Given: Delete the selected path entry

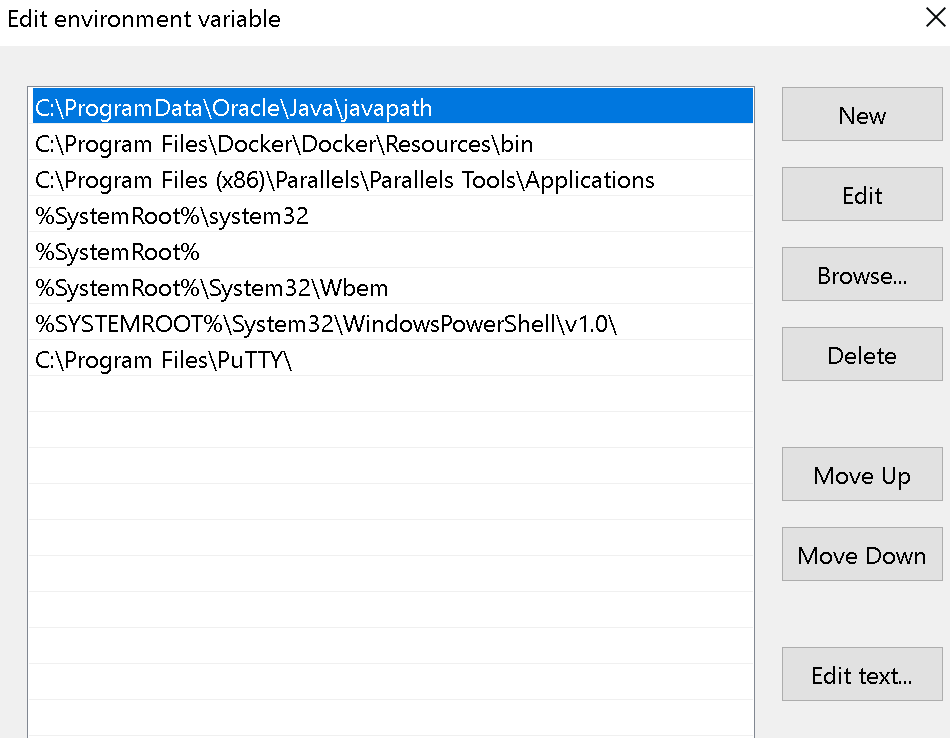Looking at the screenshot, I should tap(862, 356).
